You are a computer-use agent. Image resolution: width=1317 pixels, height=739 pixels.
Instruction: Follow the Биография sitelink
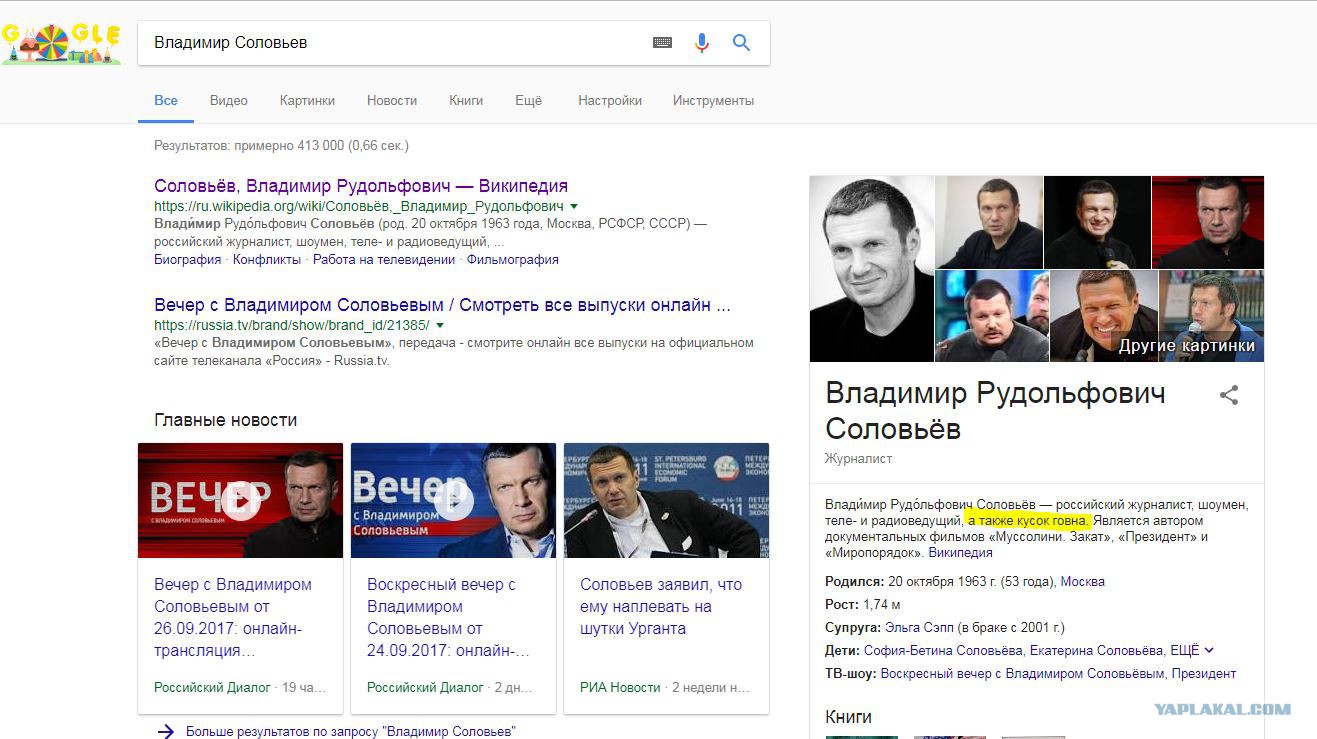187,259
